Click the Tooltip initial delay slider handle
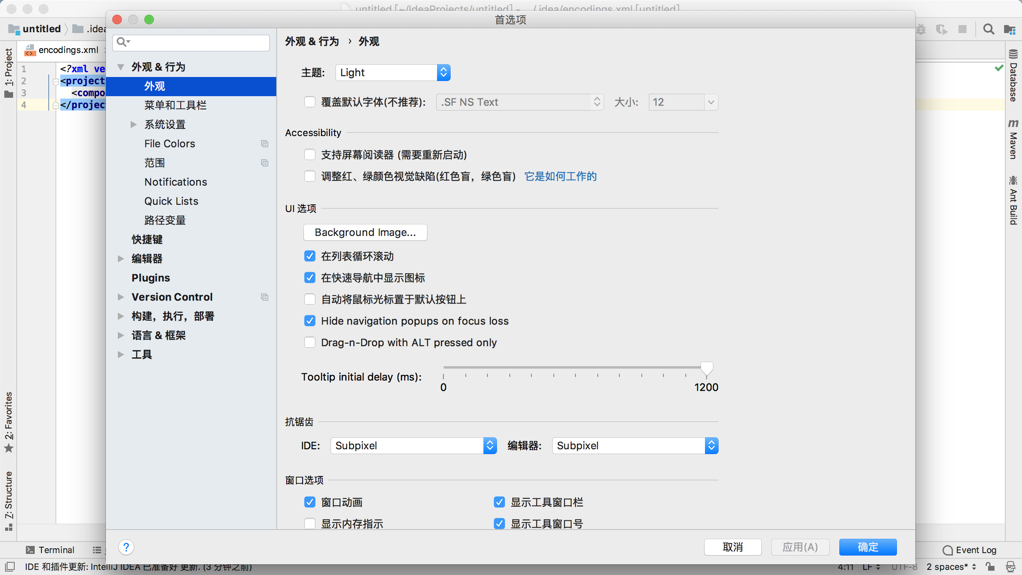This screenshot has width=1022, height=575. (x=707, y=369)
